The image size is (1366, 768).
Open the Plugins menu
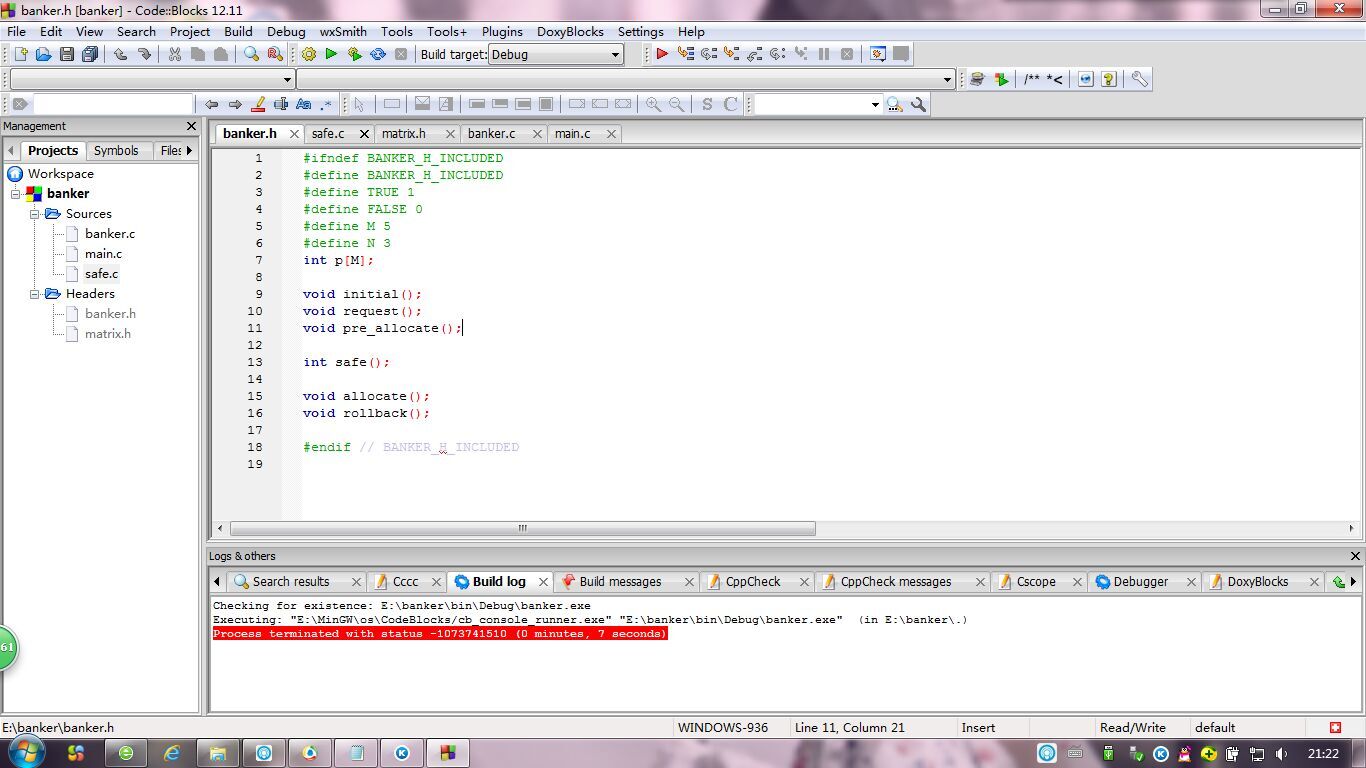(x=502, y=31)
